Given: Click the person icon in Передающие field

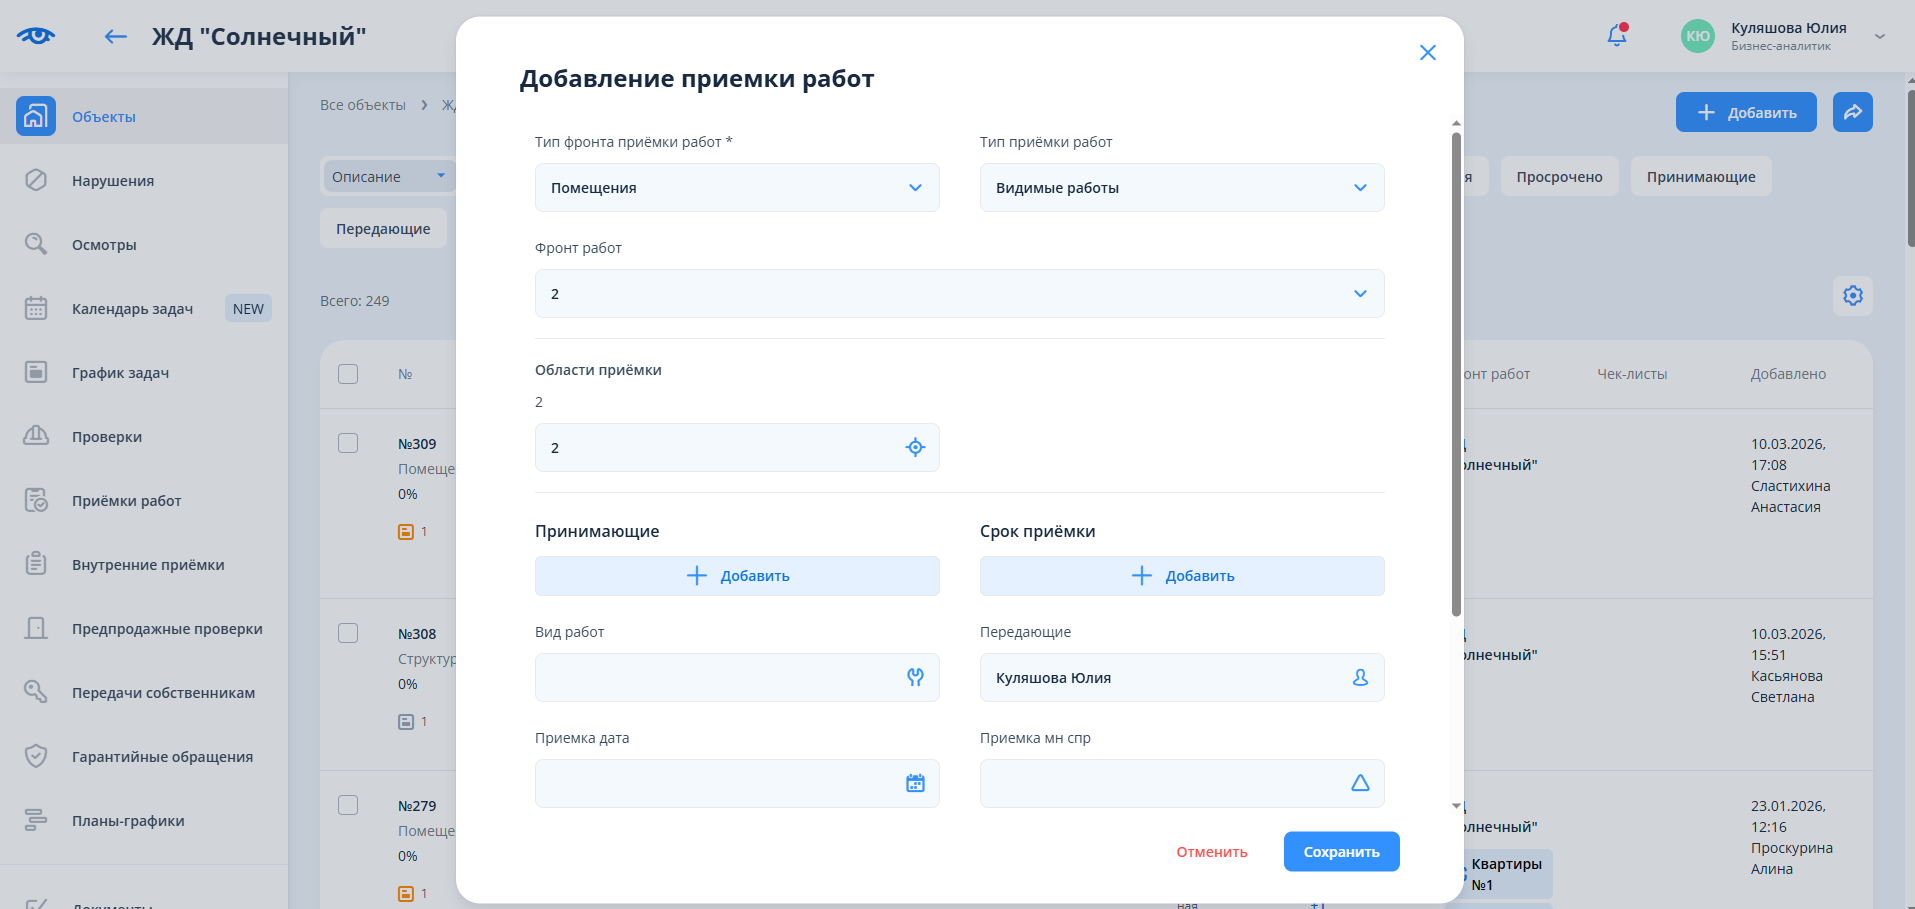Looking at the screenshot, I should coord(1360,678).
